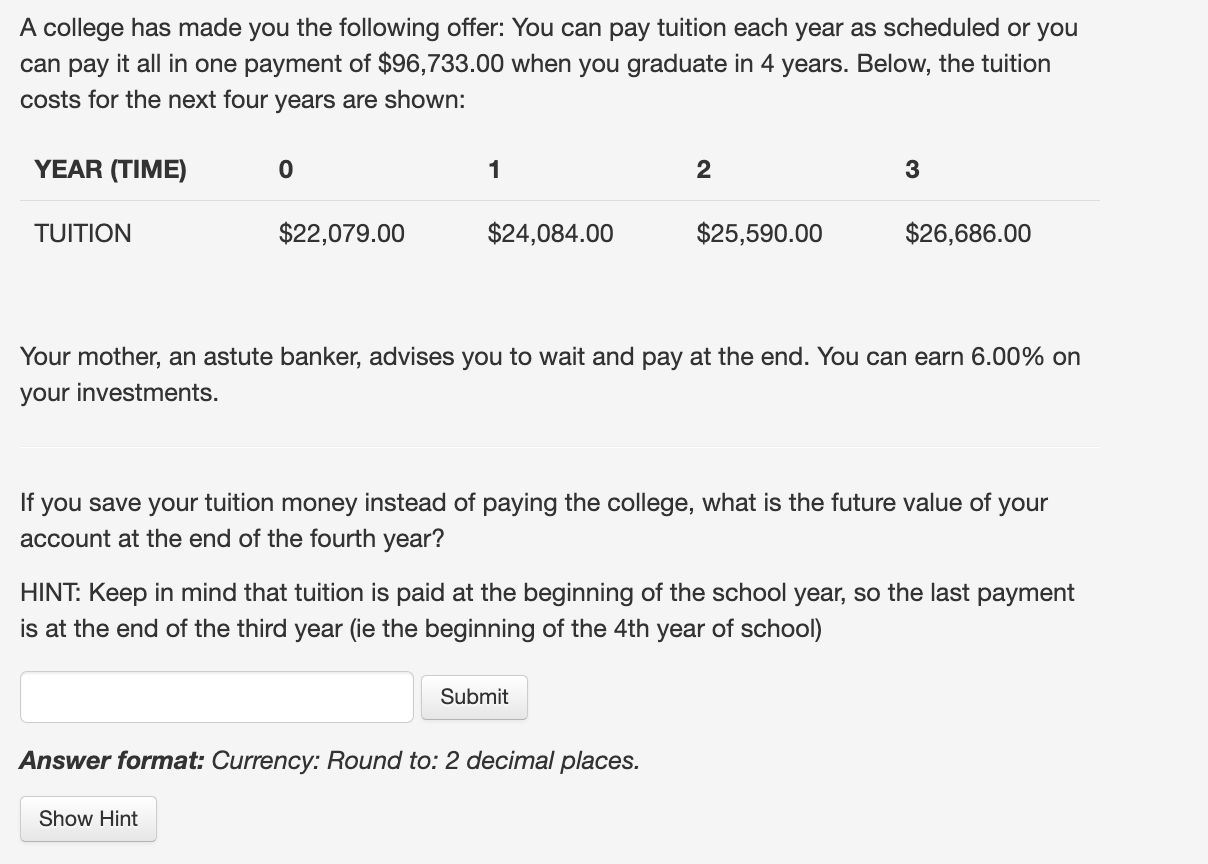Click the paragraph mentioning your mother the banker
This screenshot has width=1208, height=864.
click(x=549, y=374)
